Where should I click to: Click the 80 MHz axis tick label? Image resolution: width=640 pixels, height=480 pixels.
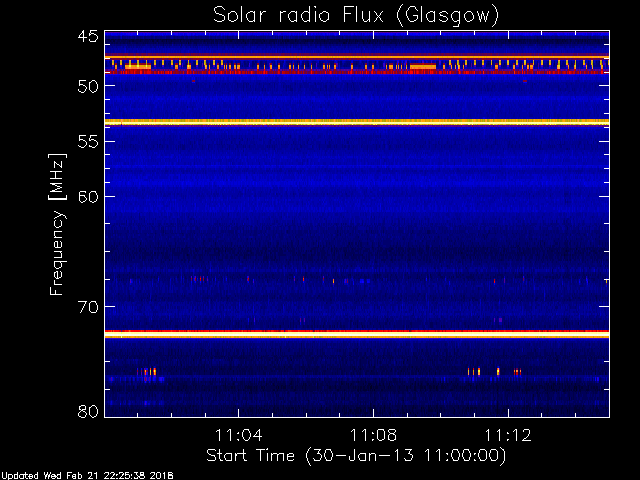point(88,411)
